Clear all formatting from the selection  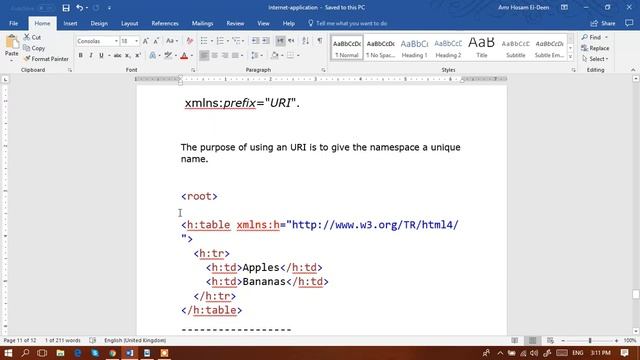click(189, 41)
